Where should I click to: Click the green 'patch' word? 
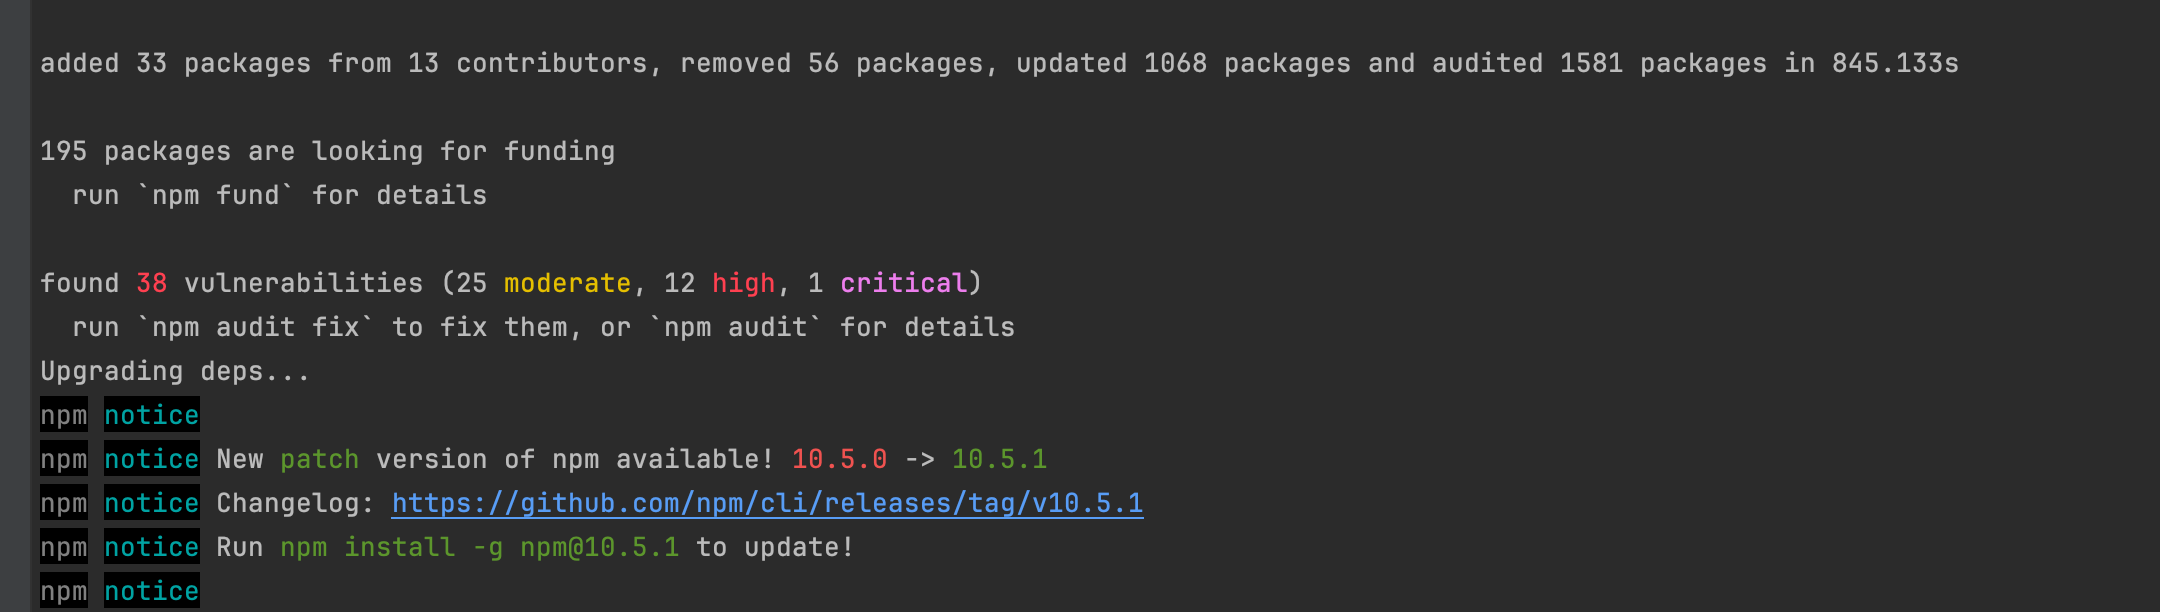click(x=319, y=459)
